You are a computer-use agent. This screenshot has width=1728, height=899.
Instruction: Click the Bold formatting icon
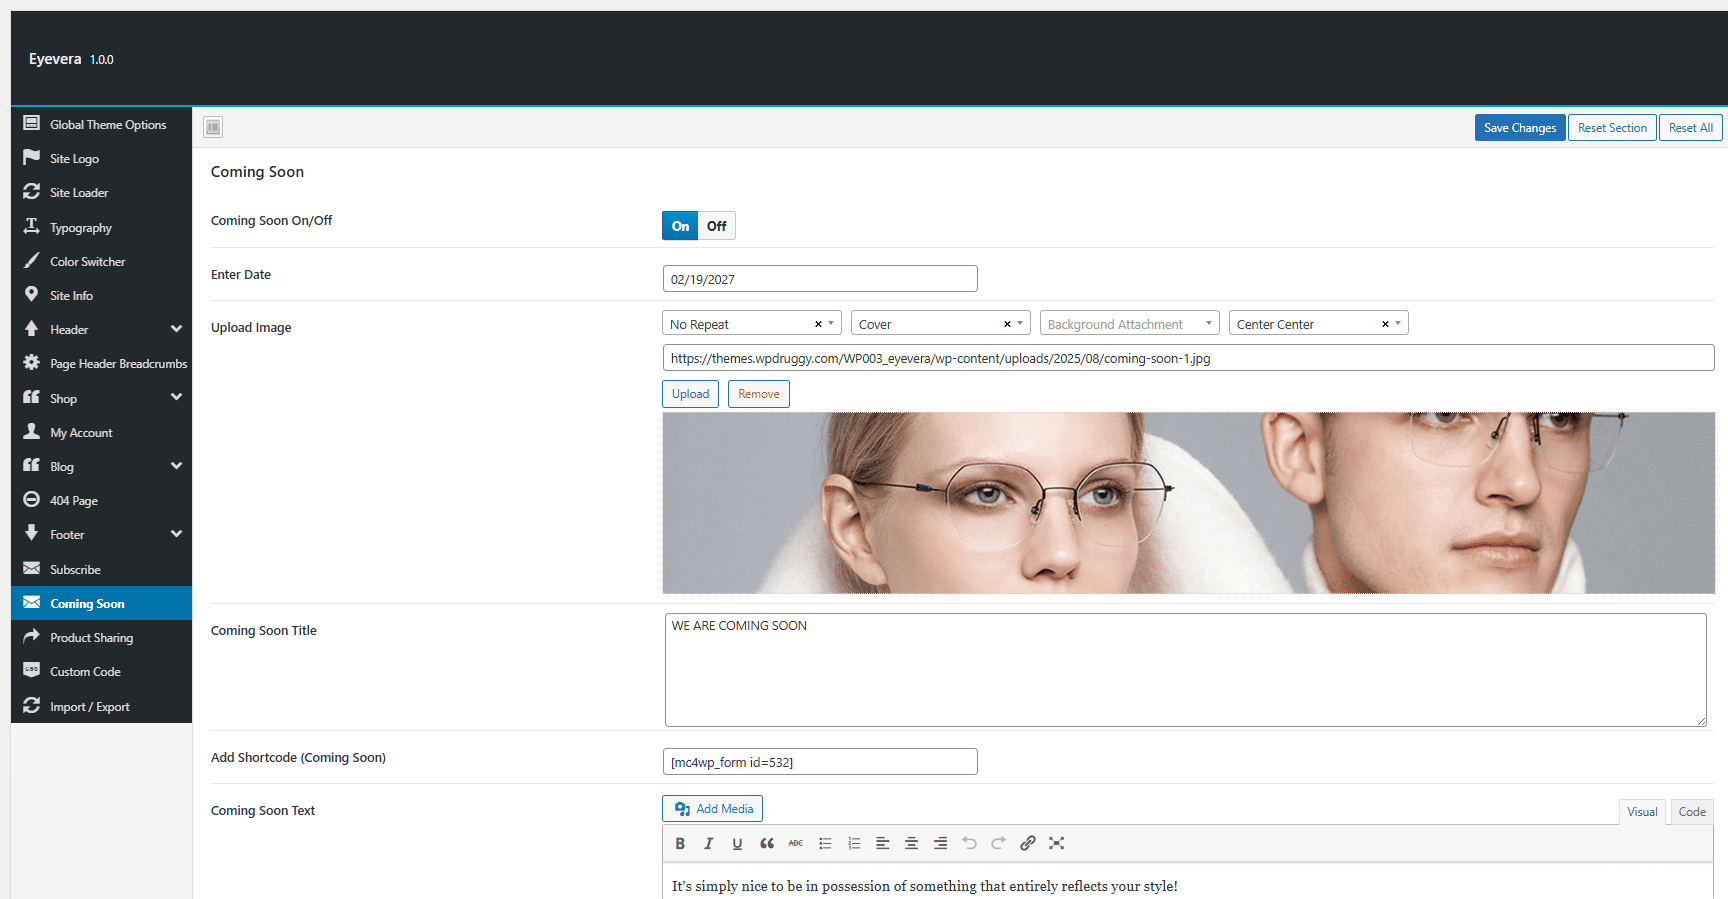pyautogui.click(x=680, y=843)
